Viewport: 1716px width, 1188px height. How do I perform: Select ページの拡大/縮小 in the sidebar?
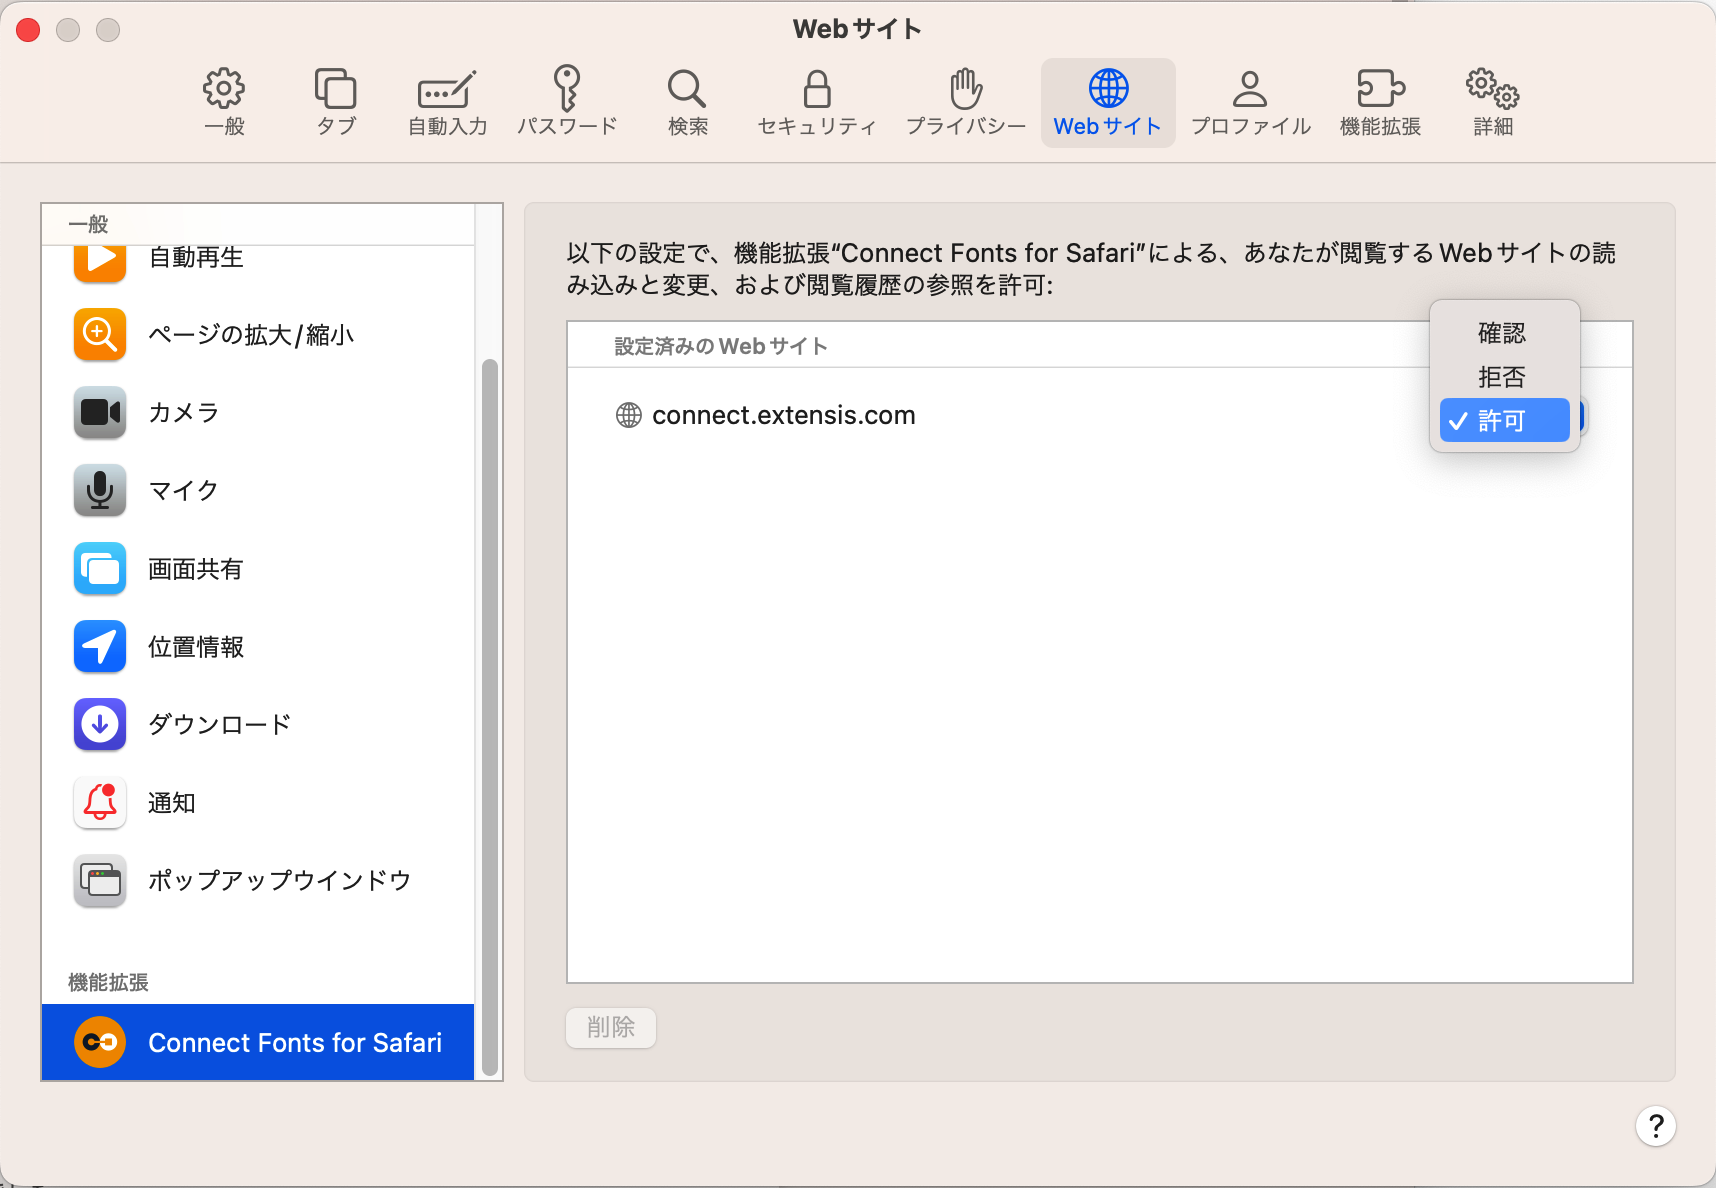point(258,334)
